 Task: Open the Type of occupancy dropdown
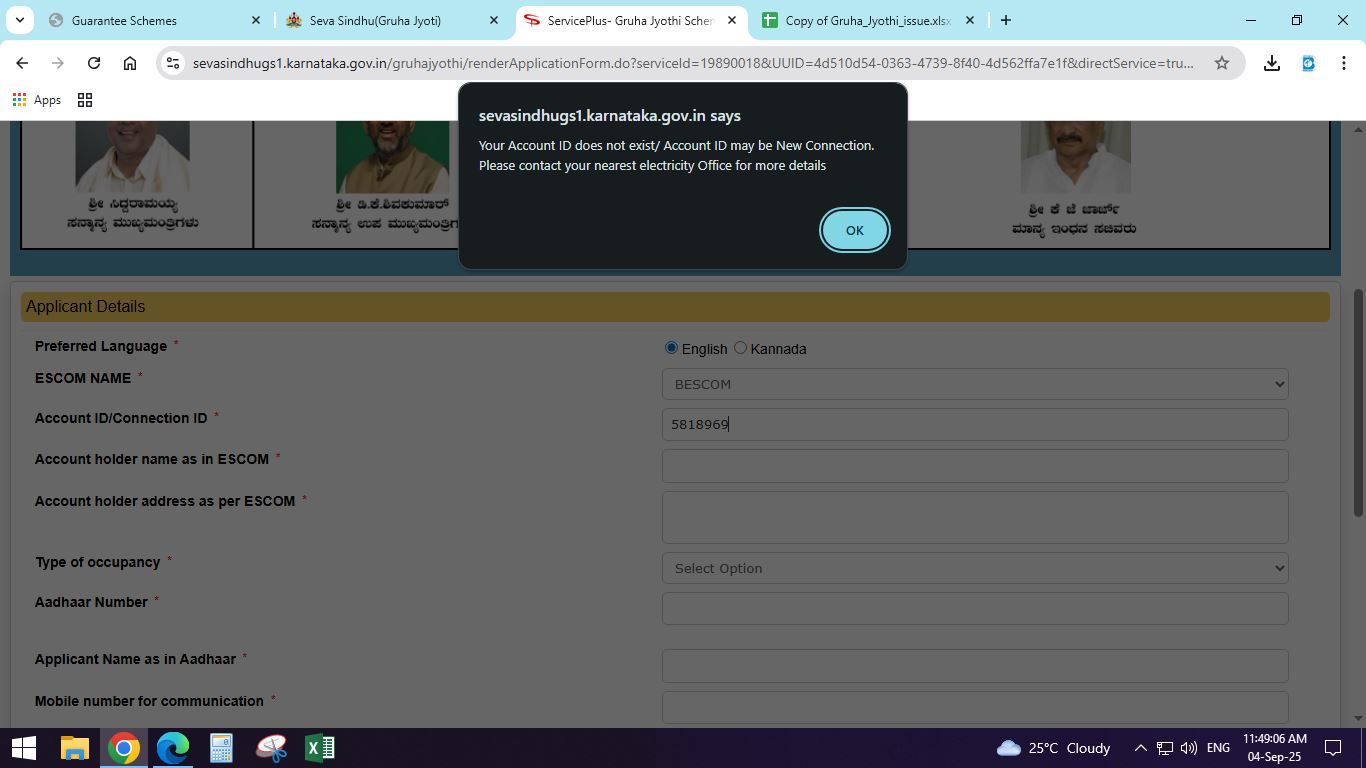coord(975,568)
